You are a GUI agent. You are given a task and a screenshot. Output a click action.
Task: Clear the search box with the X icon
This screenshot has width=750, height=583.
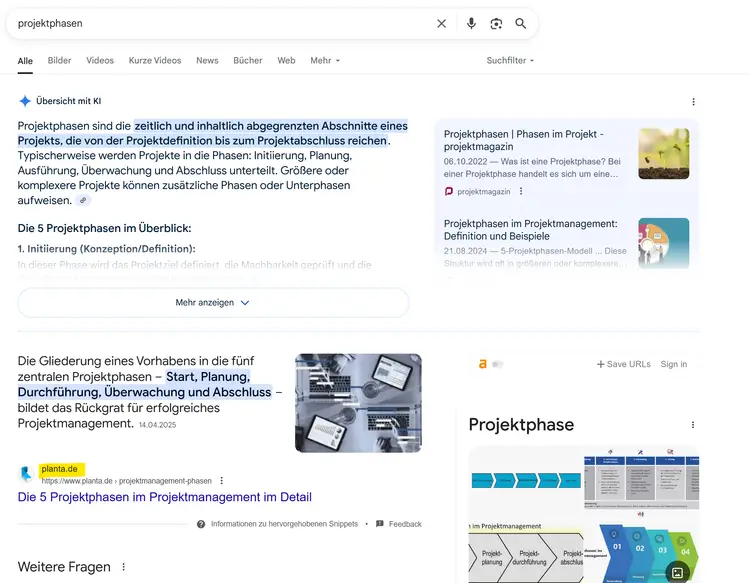coord(441,23)
